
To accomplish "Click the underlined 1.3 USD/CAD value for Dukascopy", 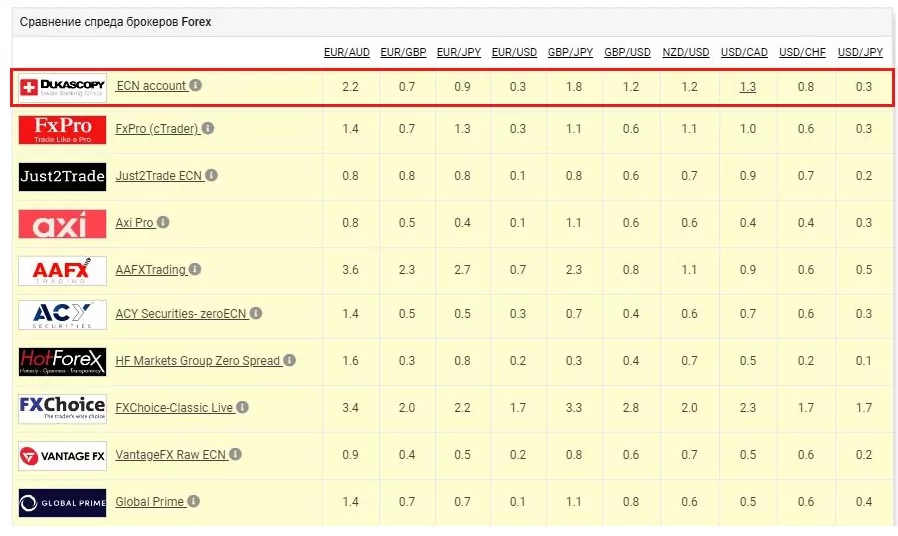I will point(747,87).
